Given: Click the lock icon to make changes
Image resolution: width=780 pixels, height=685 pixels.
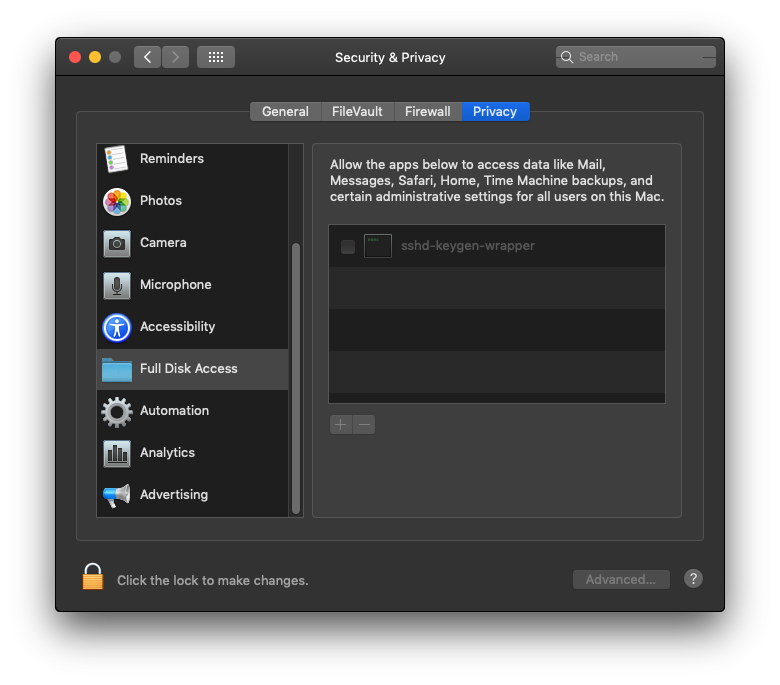Looking at the screenshot, I should tap(93, 577).
